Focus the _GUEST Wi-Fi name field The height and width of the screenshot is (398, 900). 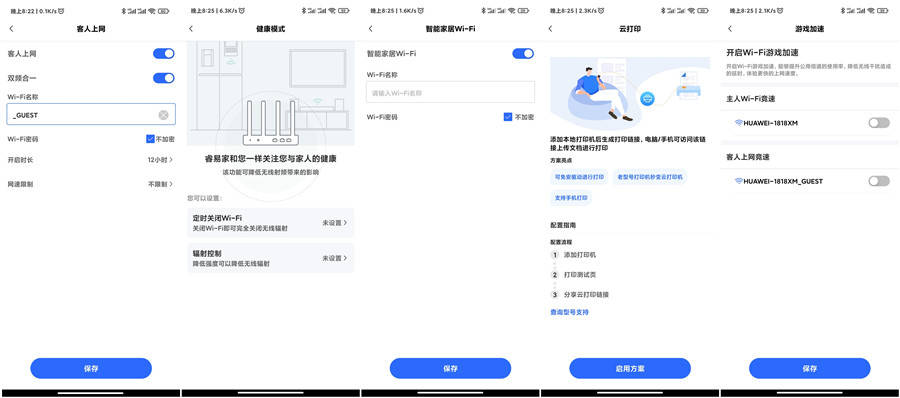[x=91, y=115]
